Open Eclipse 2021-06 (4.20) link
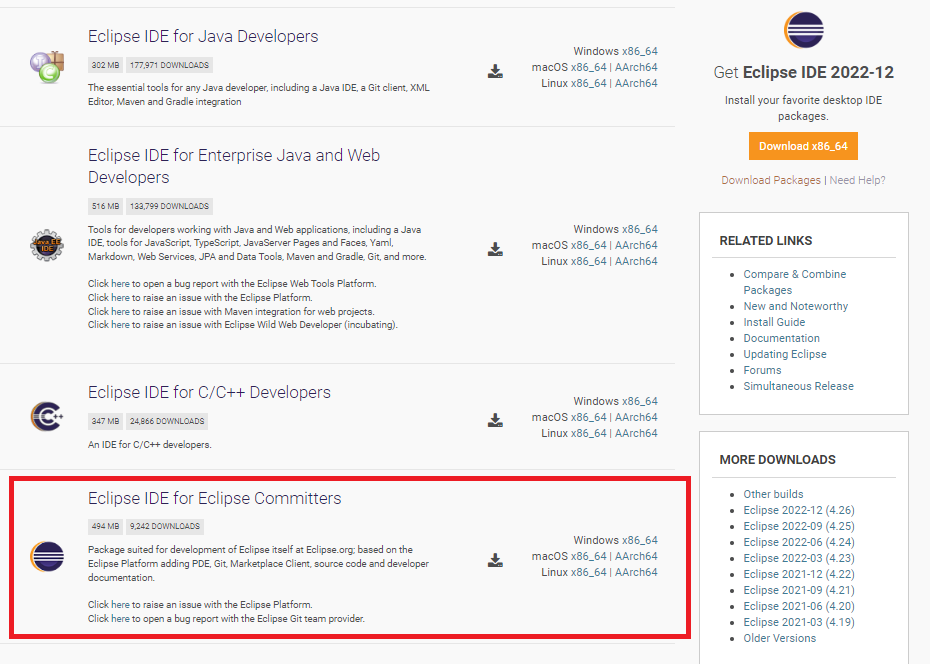The width and height of the screenshot is (930, 664). tap(799, 606)
